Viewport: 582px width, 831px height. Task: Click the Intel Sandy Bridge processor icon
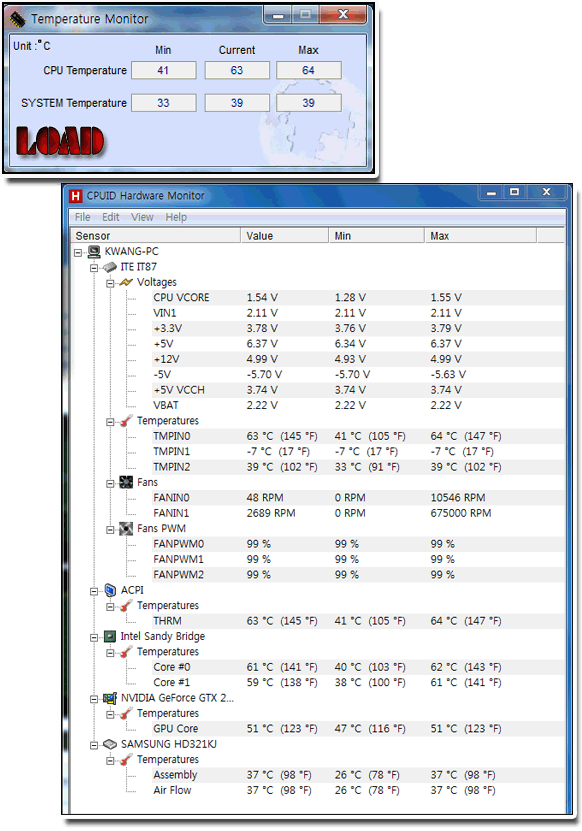coord(110,636)
